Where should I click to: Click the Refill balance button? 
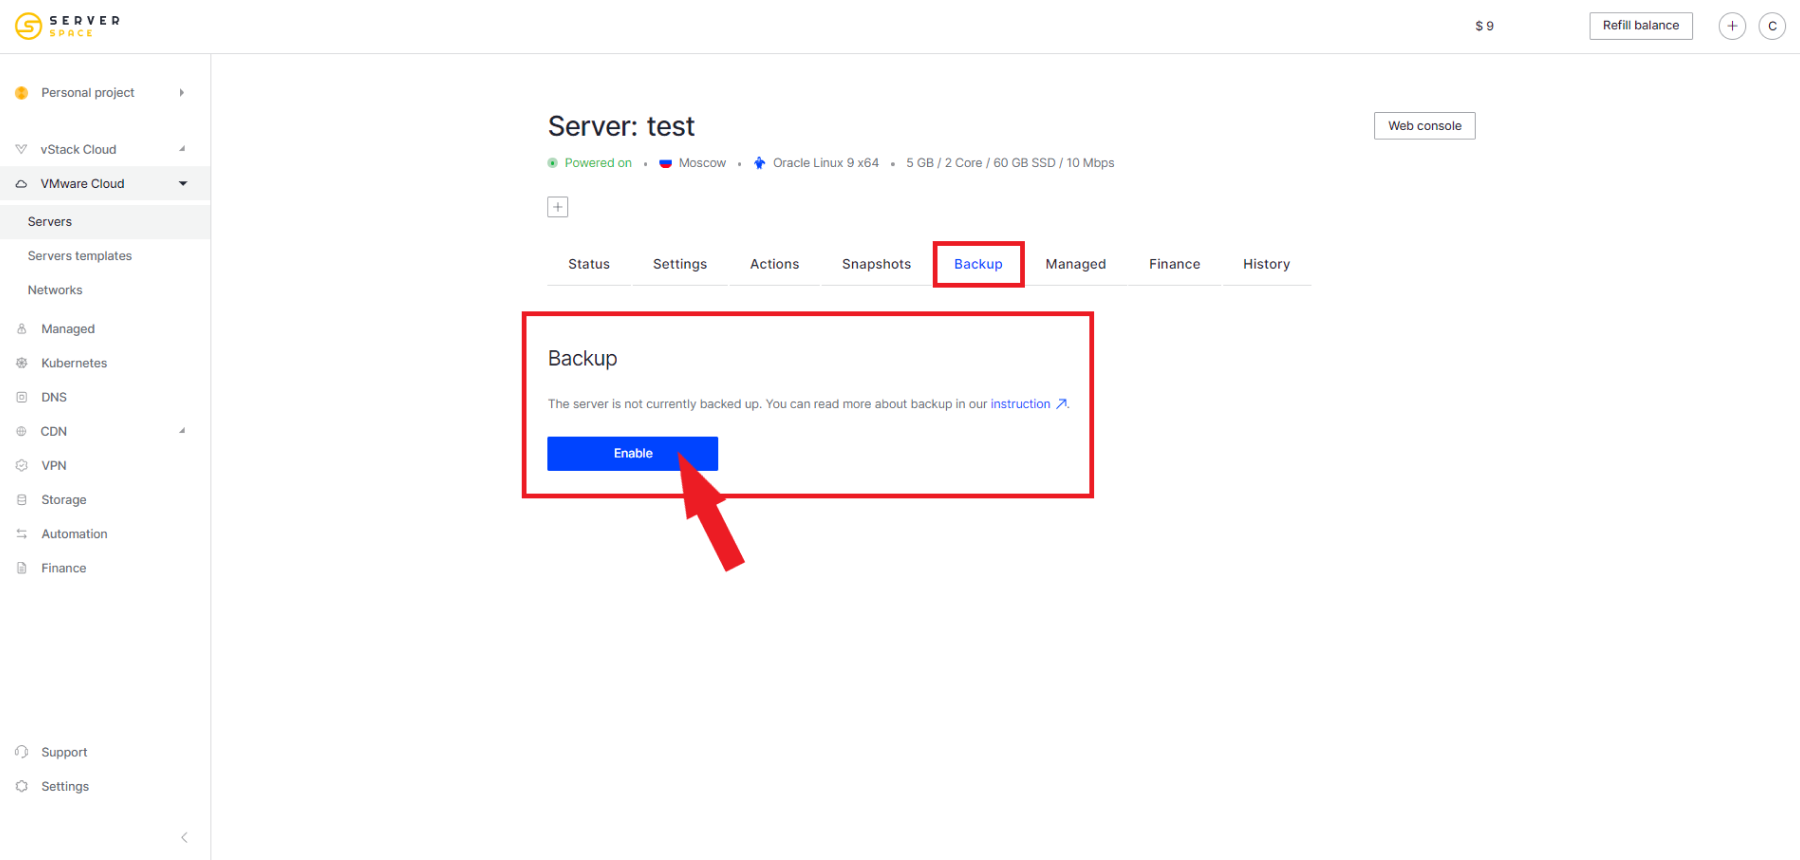tap(1640, 26)
